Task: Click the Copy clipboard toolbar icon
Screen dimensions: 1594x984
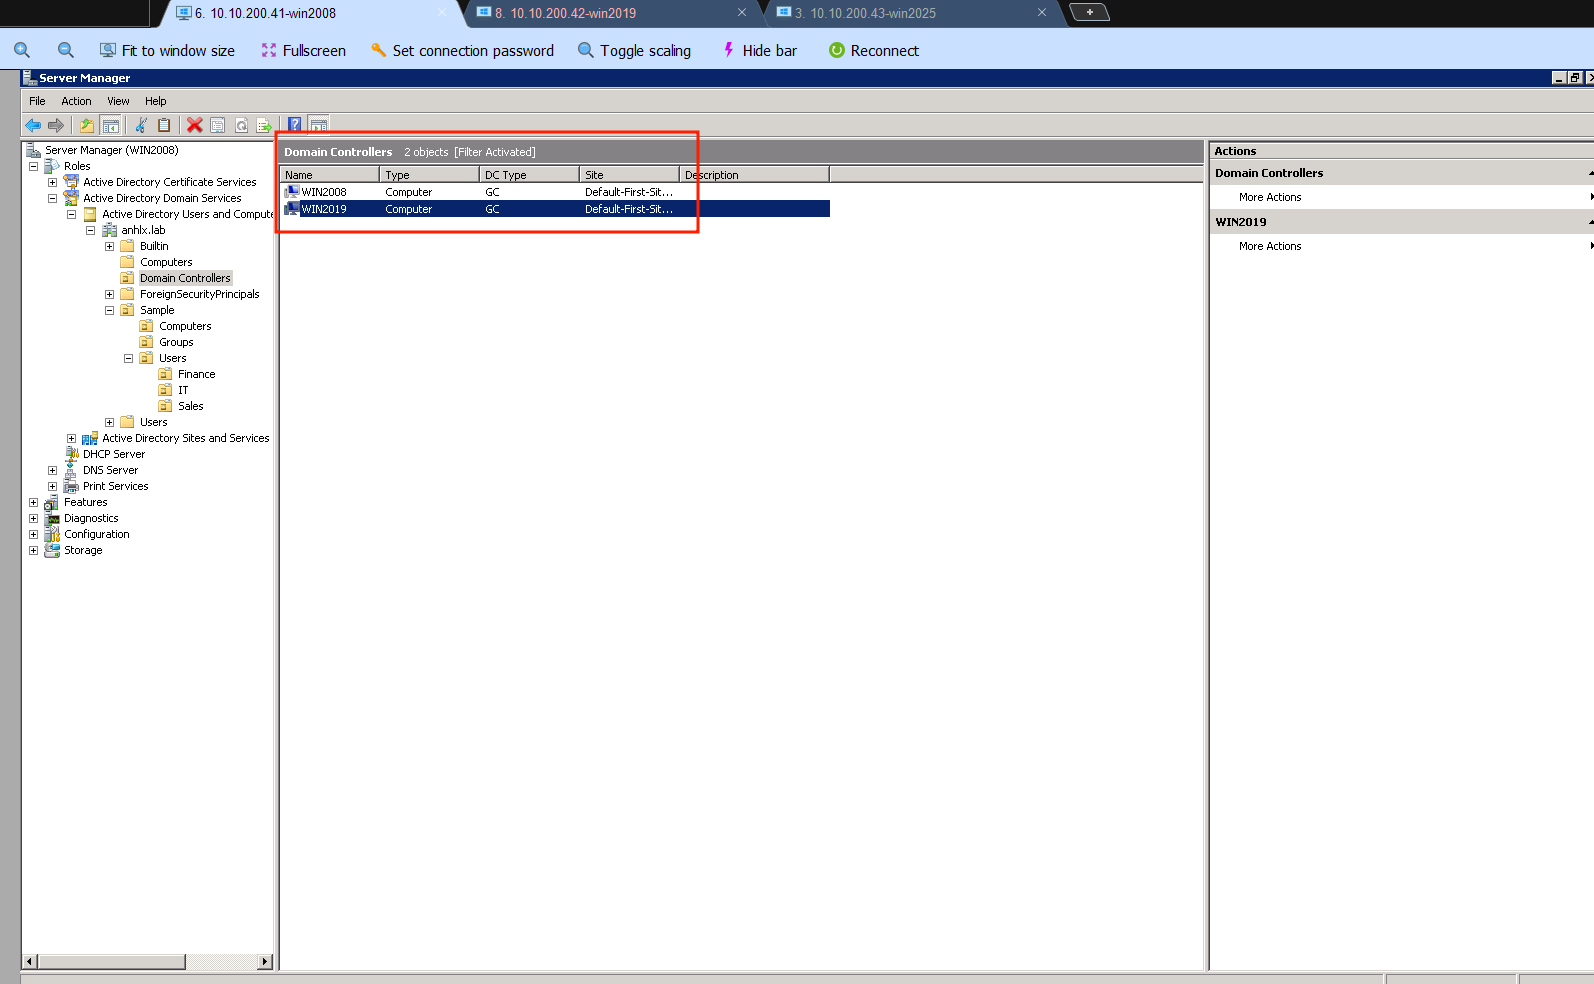Action: coord(164,125)
